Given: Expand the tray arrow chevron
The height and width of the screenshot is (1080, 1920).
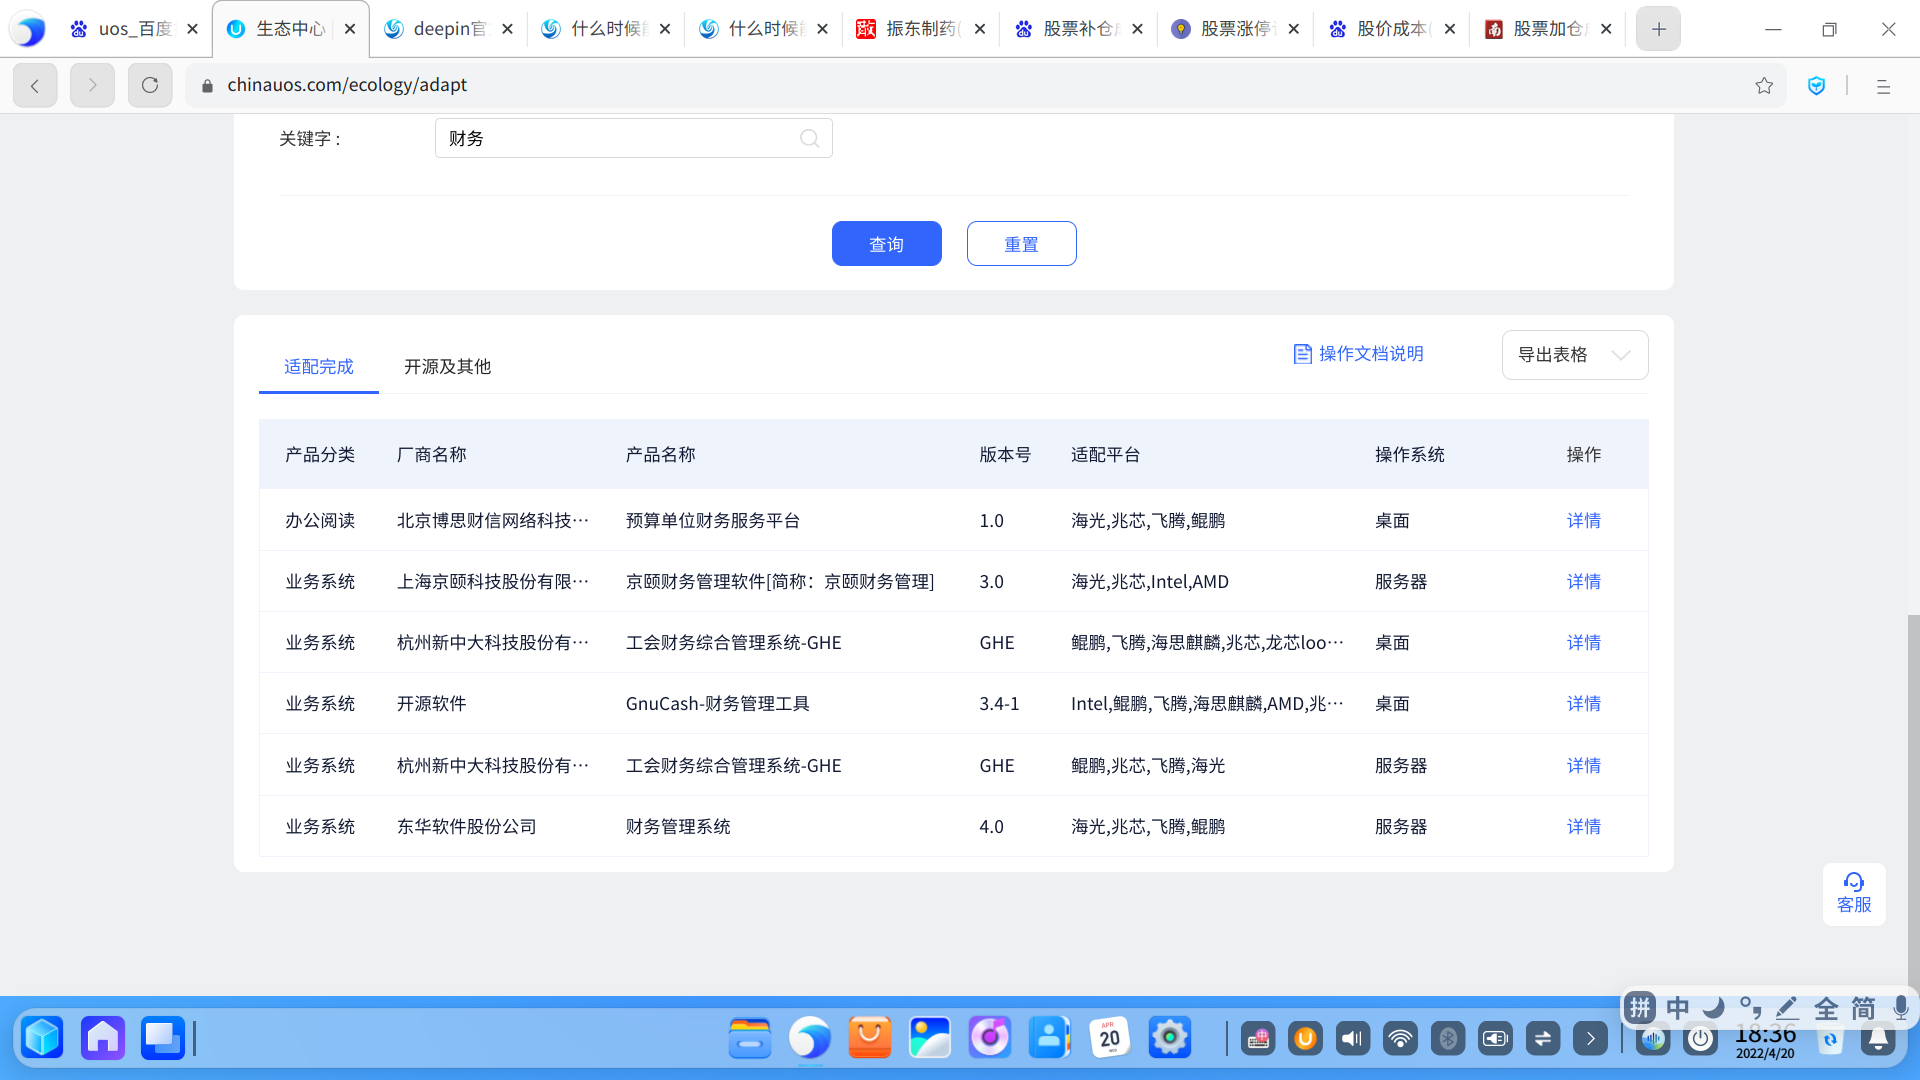Looking at the screenshot, I should click(1590, 1039).
